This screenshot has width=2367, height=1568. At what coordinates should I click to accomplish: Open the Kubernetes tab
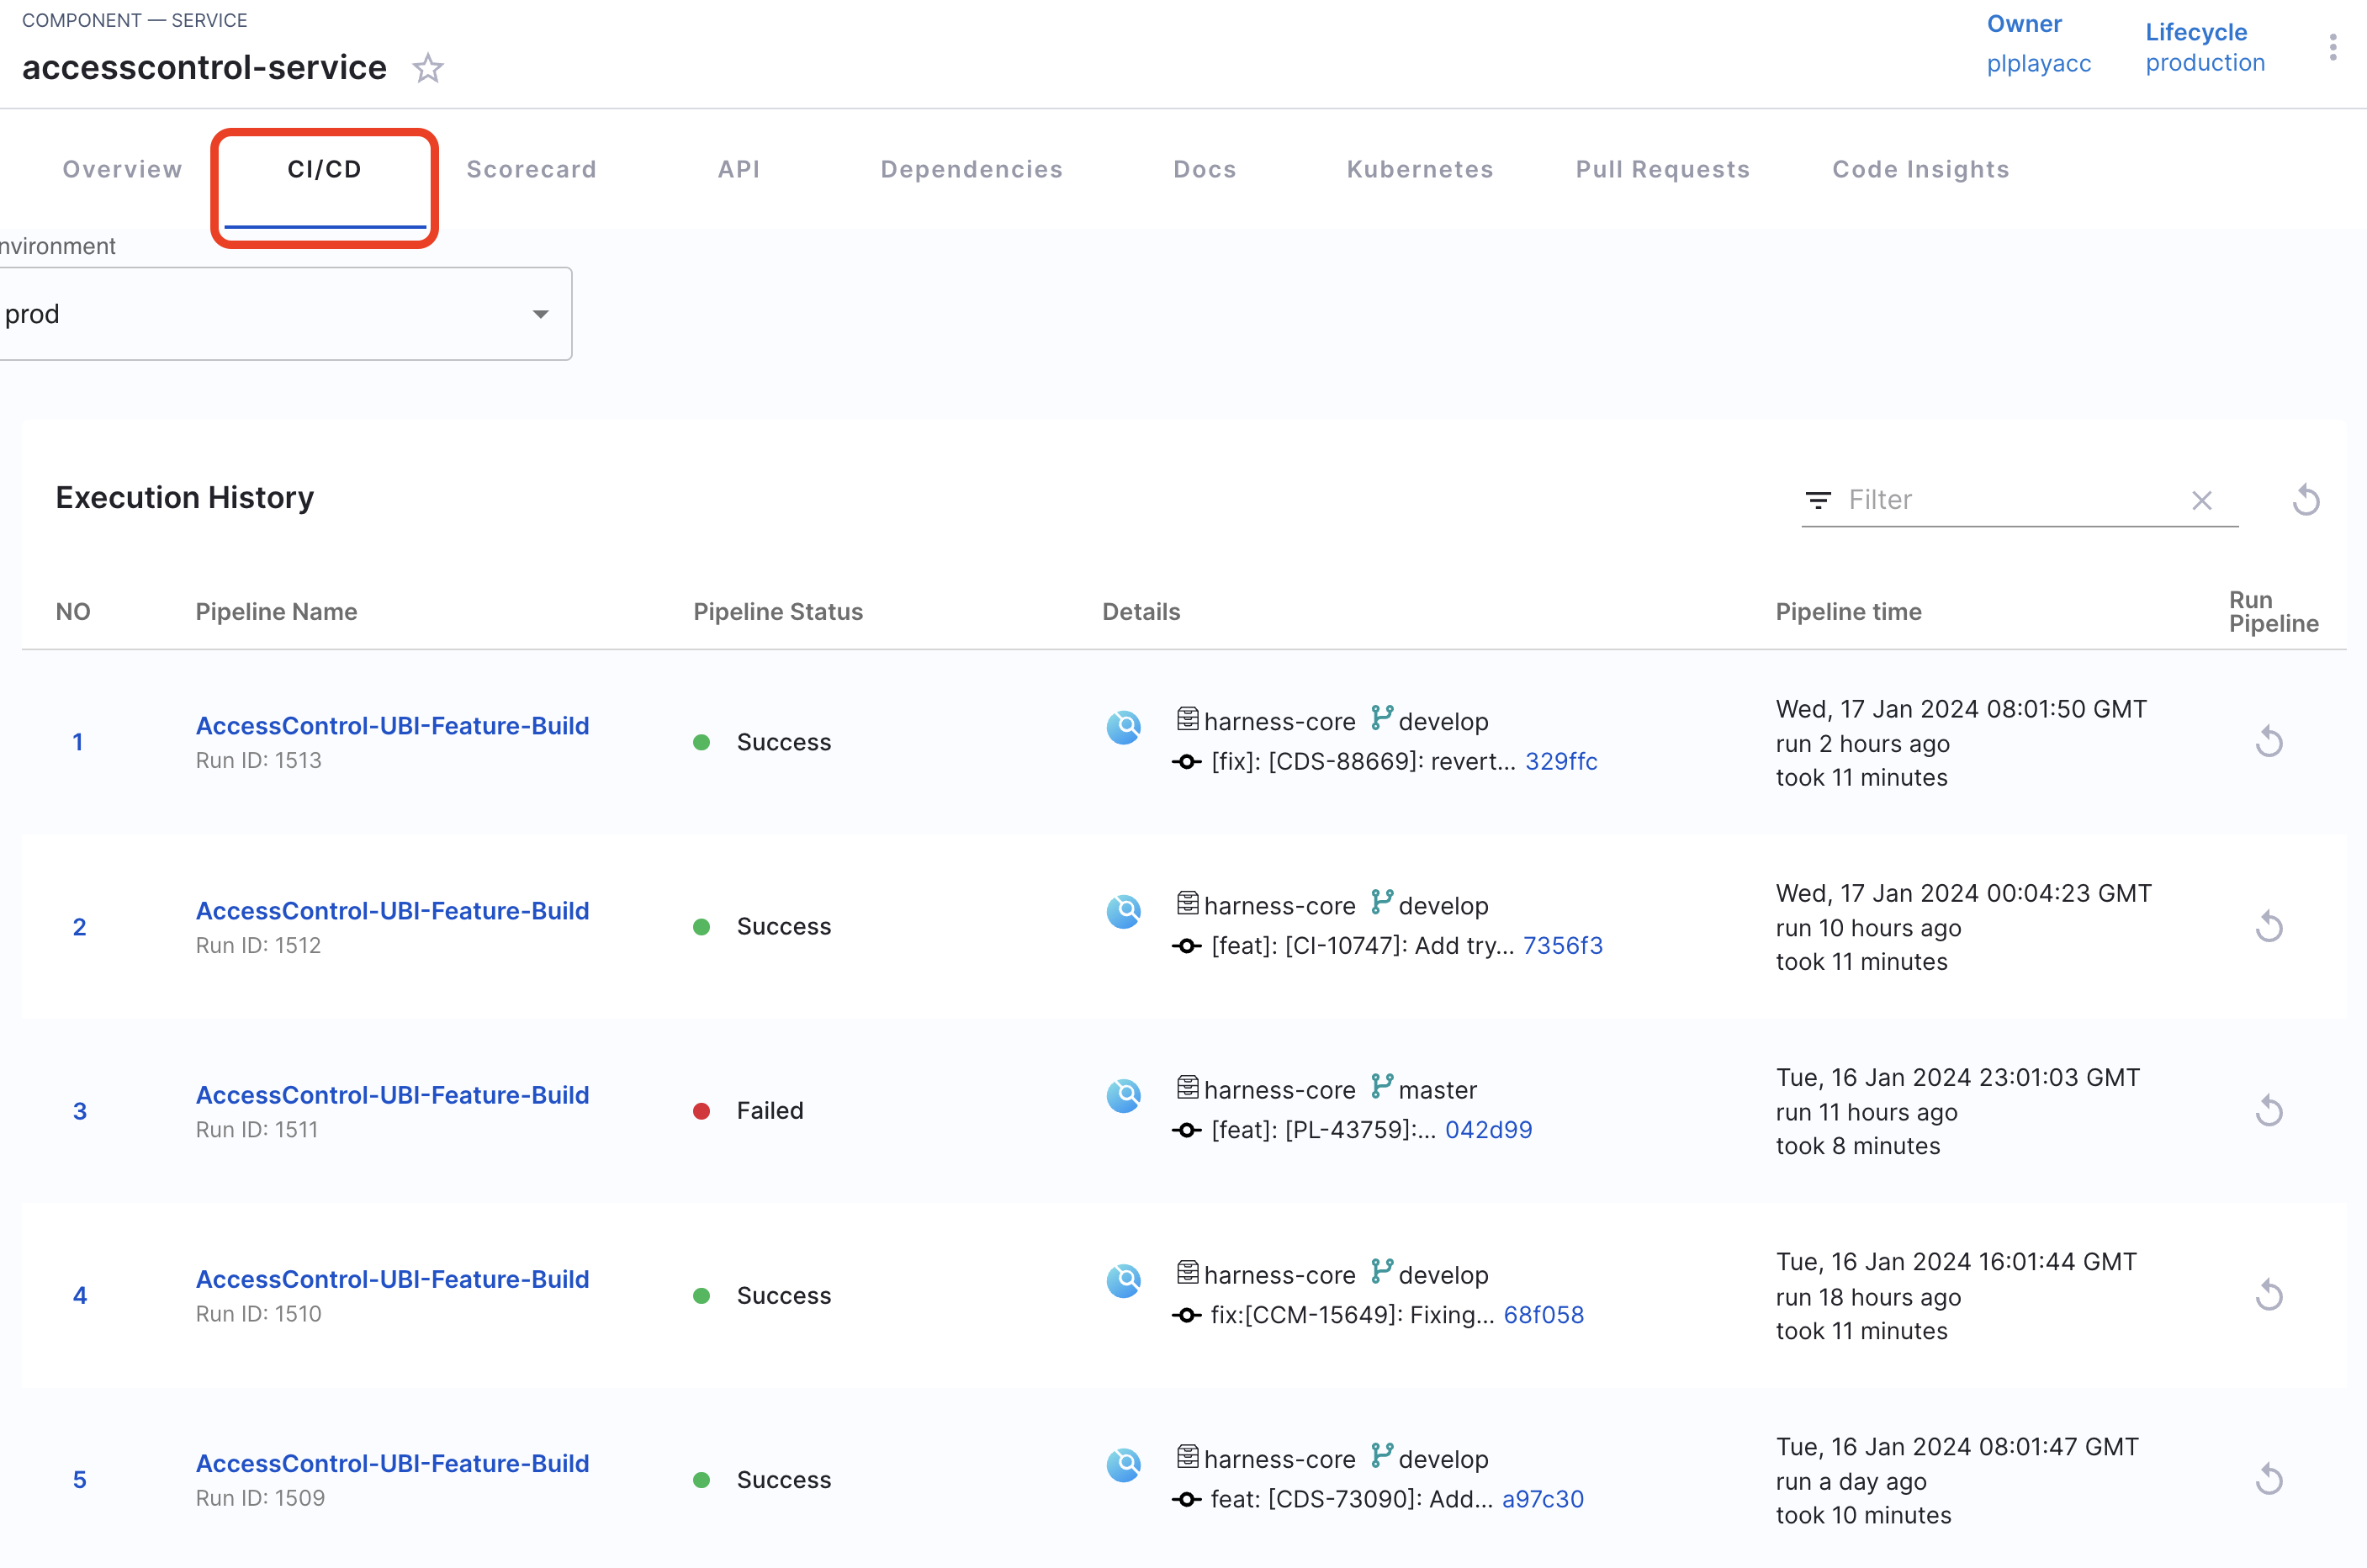[1419, 169]
